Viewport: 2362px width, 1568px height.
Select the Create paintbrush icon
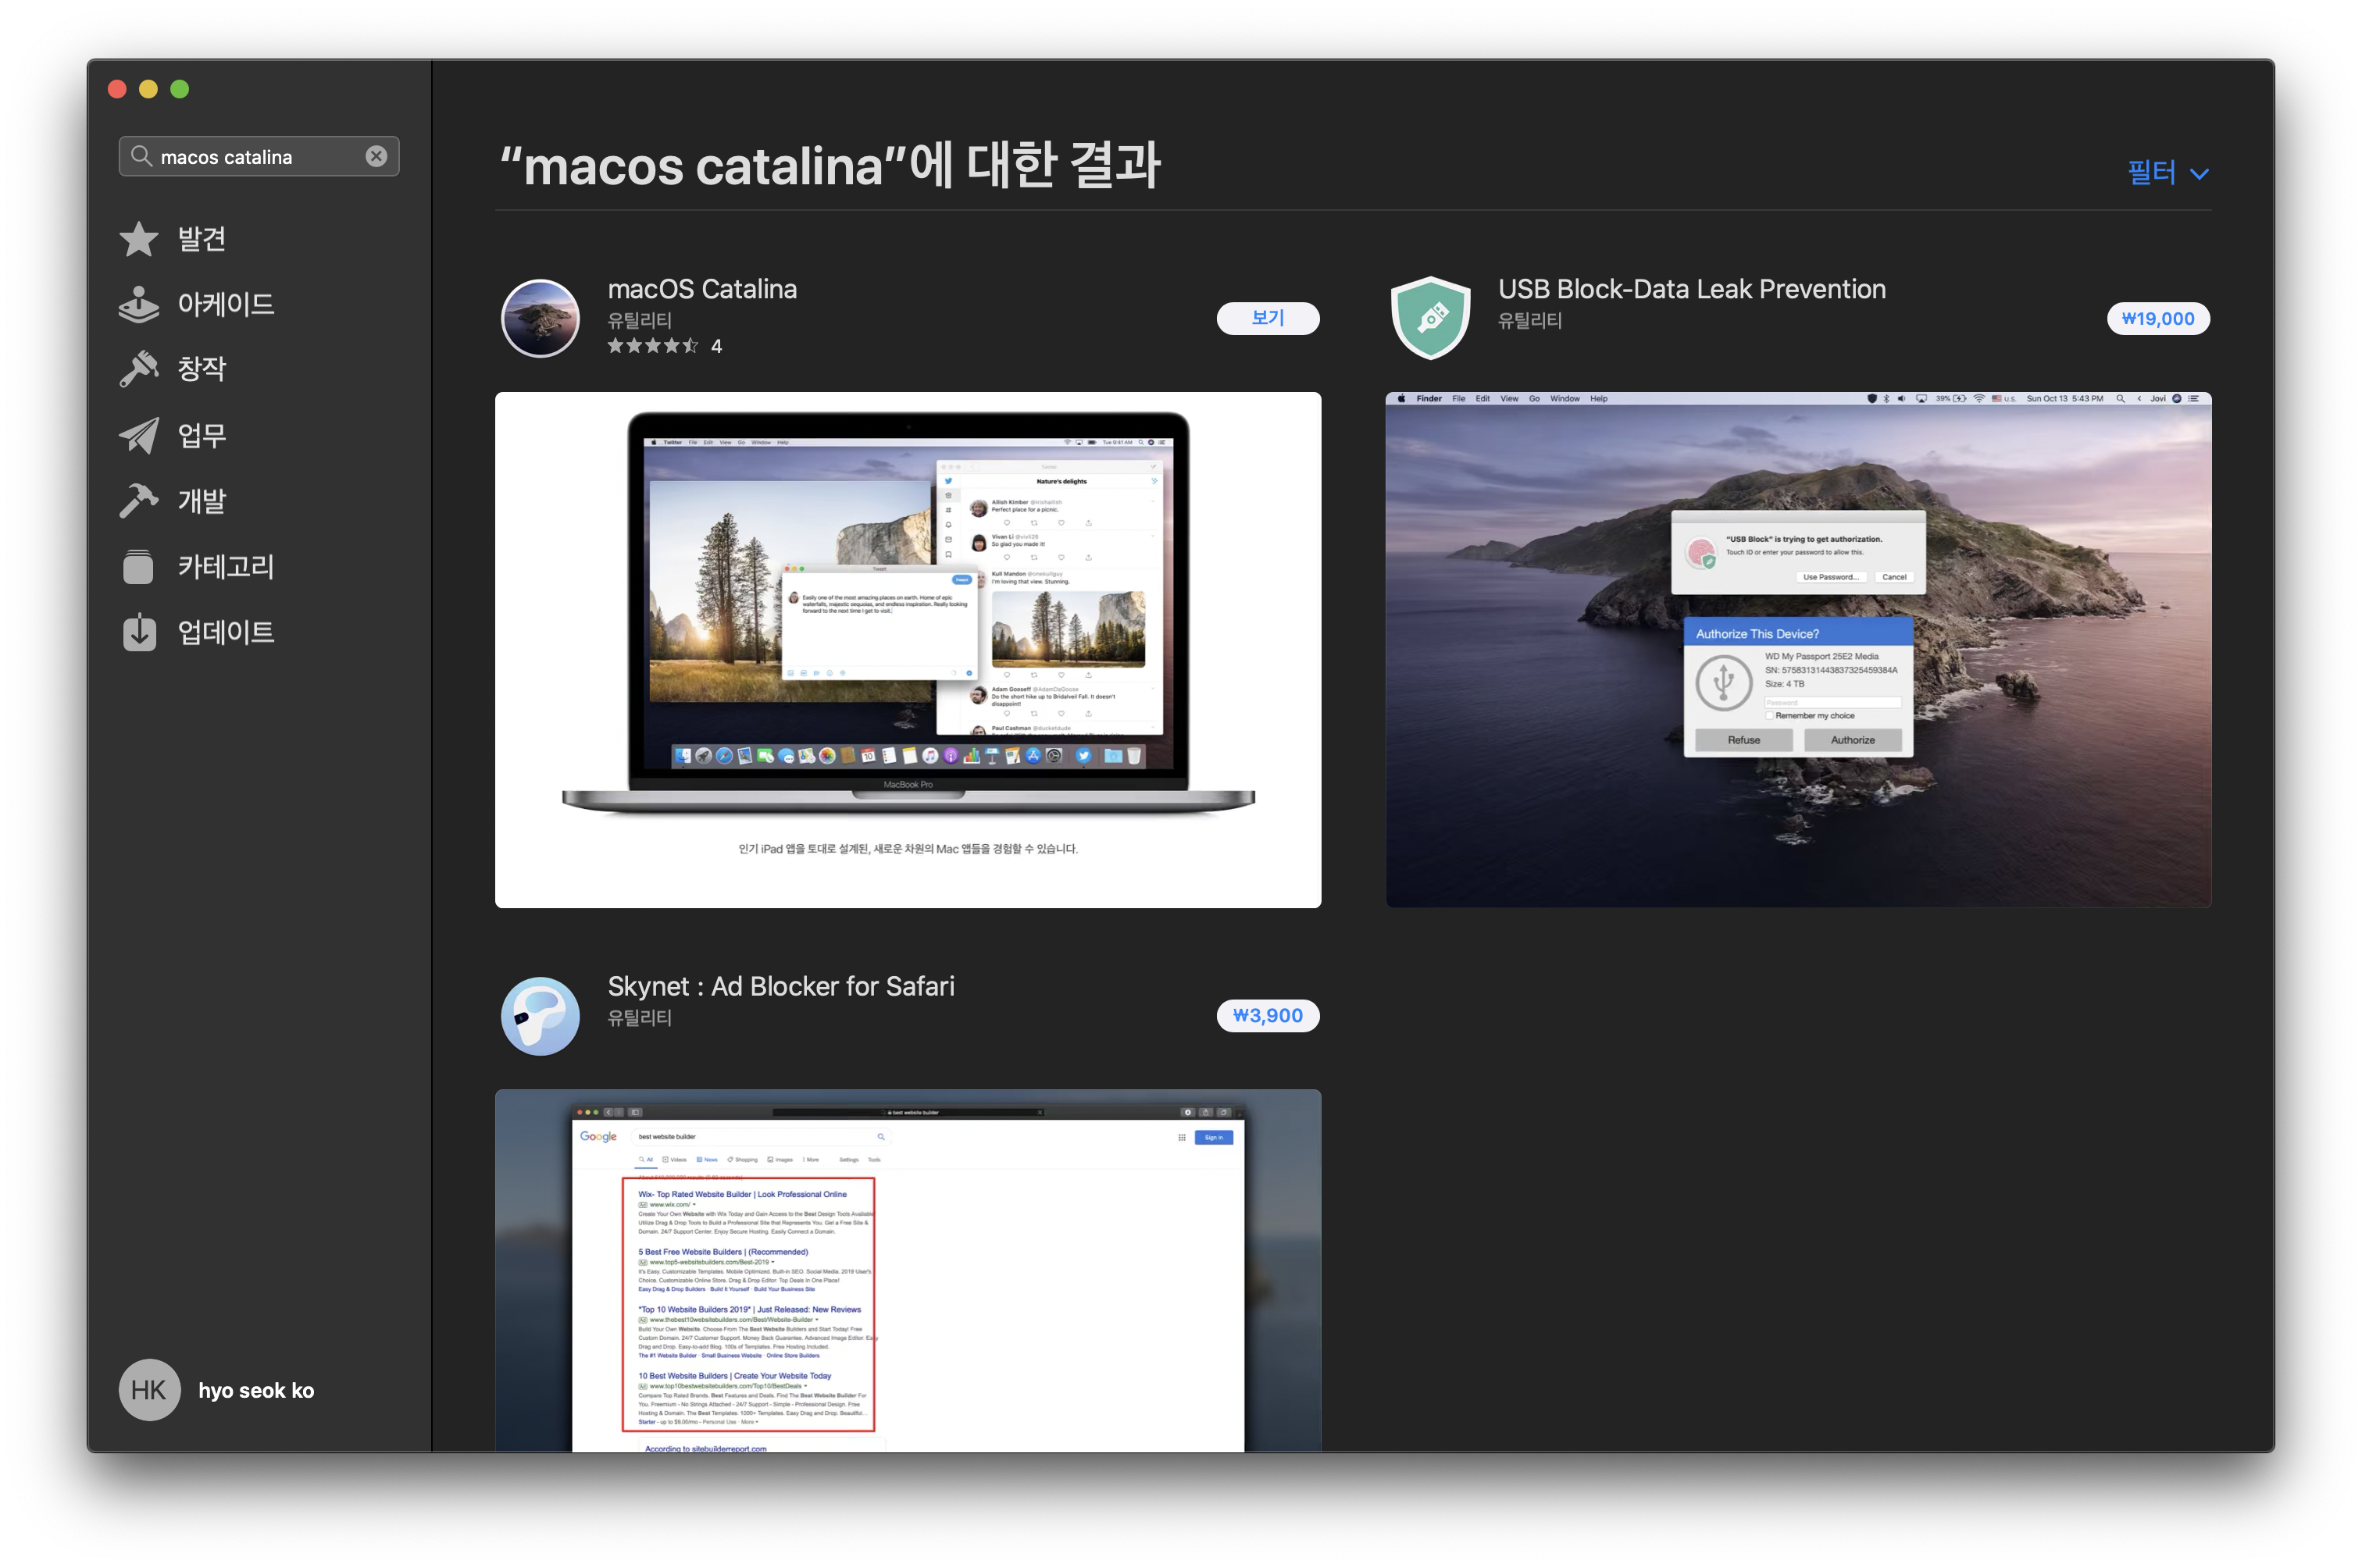click(138, 369)
